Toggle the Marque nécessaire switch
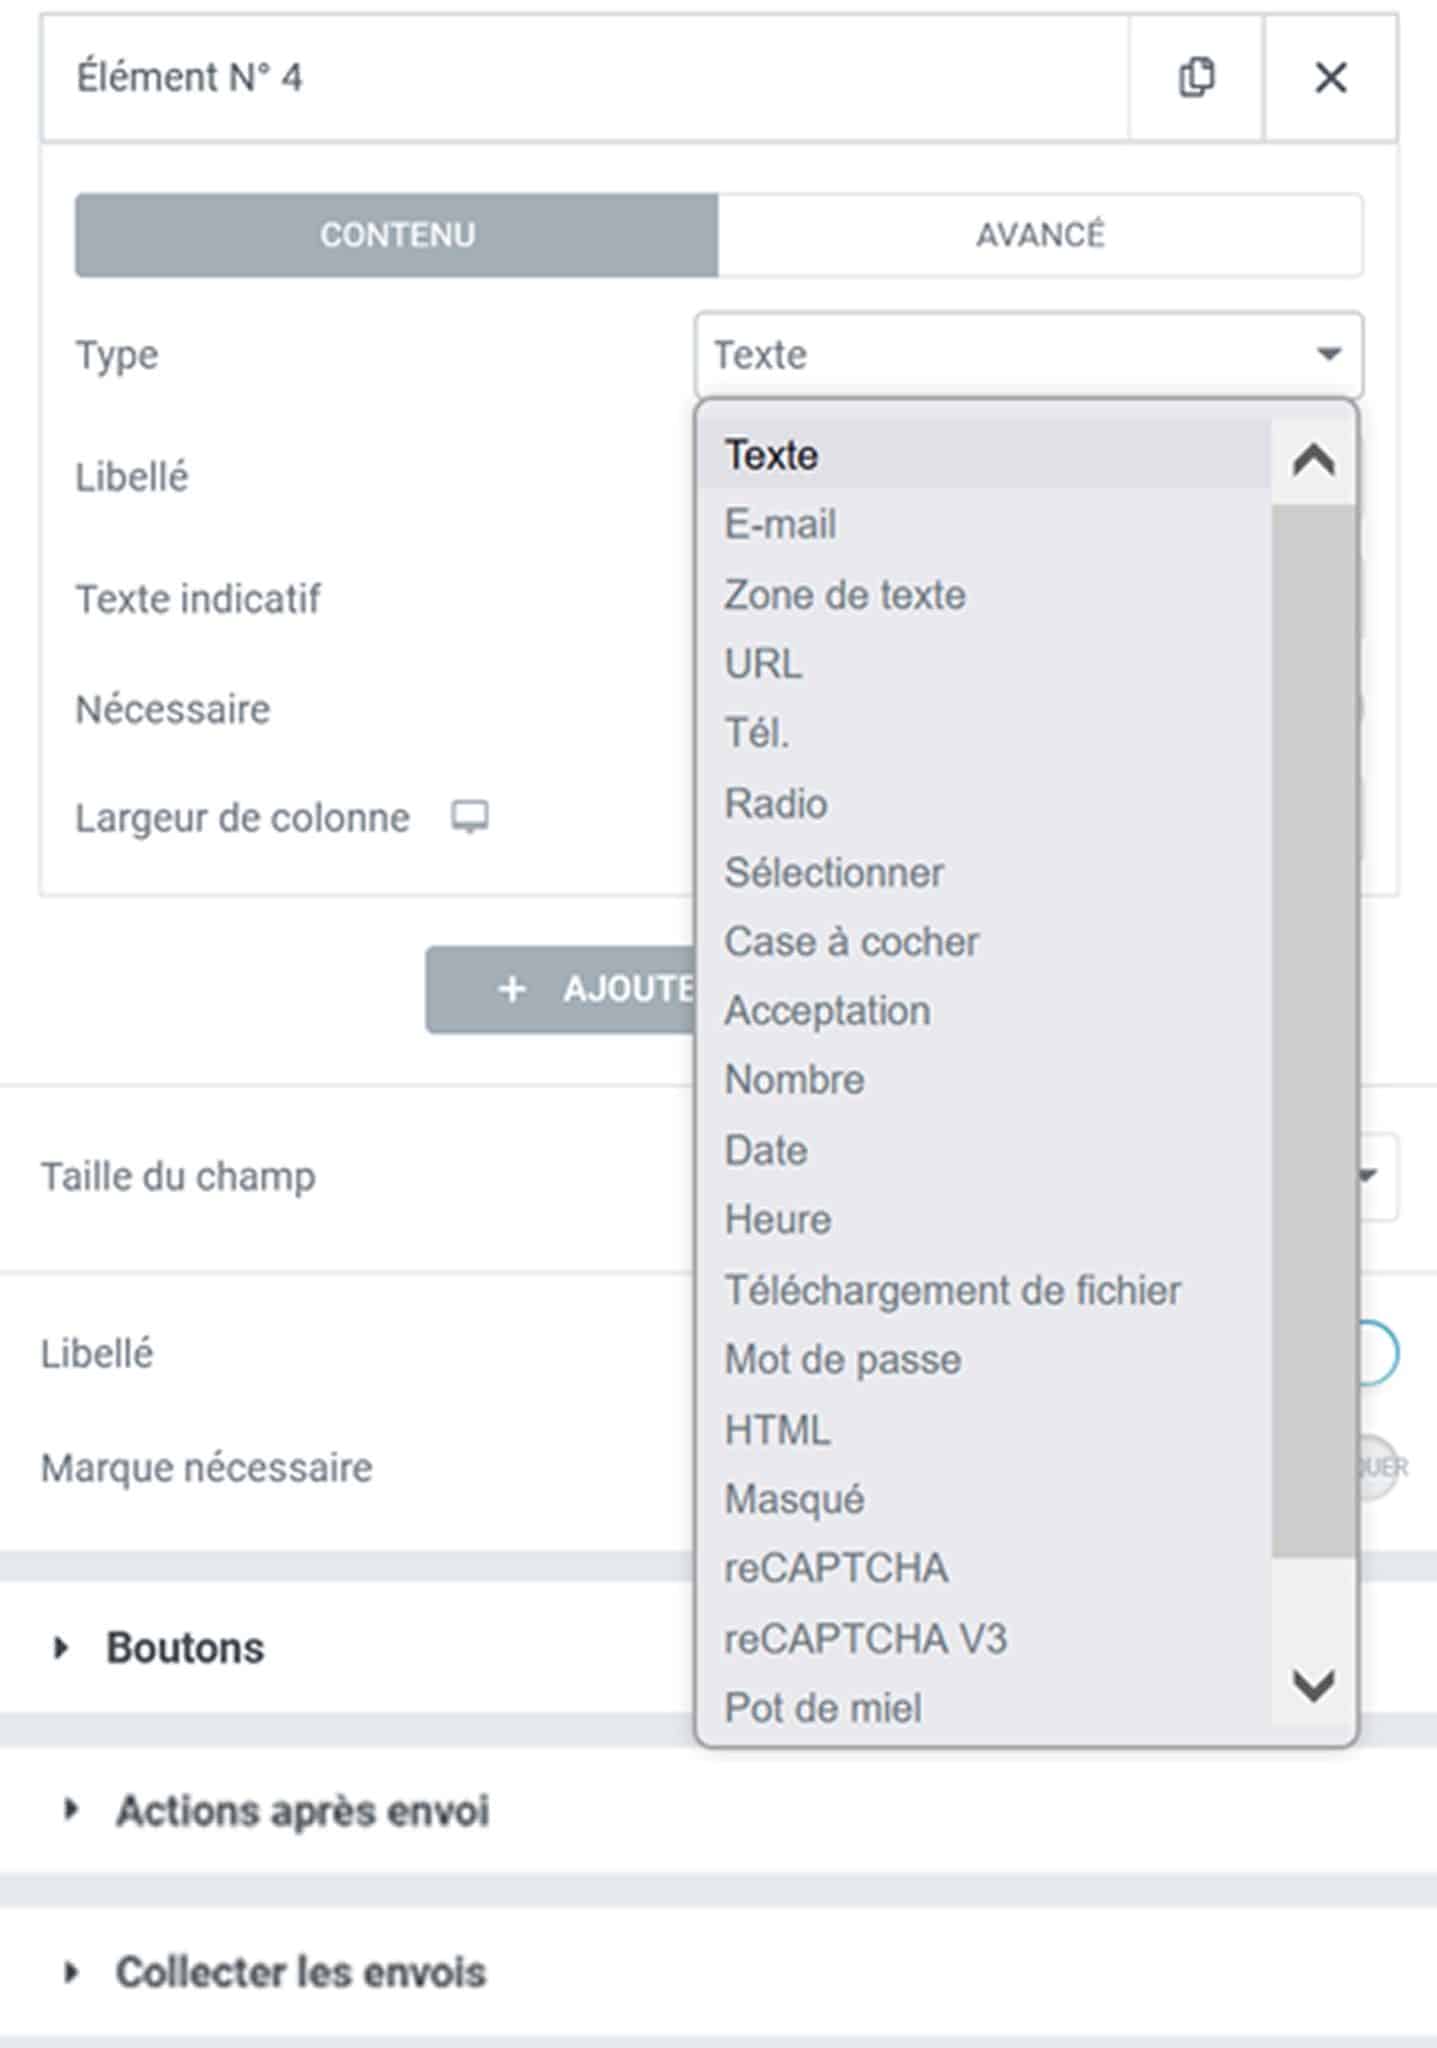 (1379, 1467)
